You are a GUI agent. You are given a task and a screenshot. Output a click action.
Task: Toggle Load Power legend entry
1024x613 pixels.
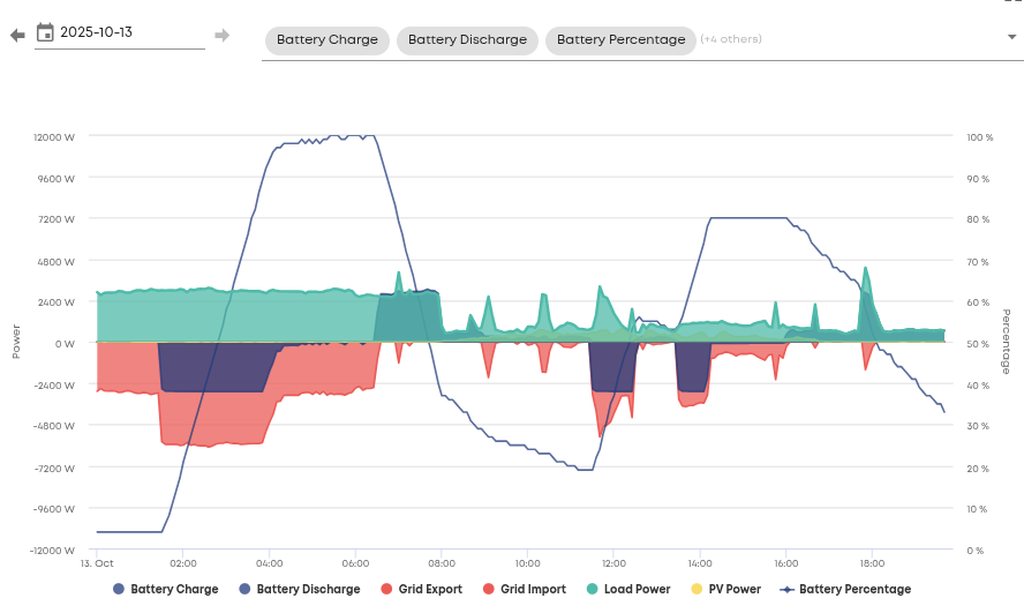coord(637,589)
